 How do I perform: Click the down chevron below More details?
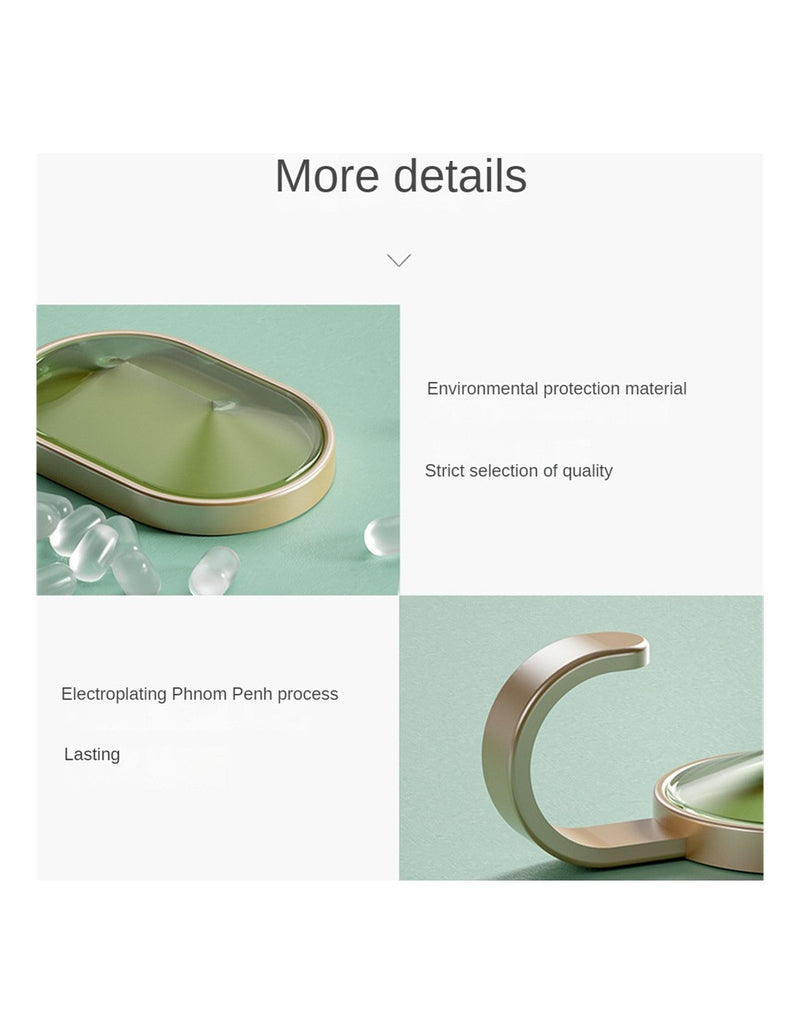pyautogui.click(x=399, y=260)
